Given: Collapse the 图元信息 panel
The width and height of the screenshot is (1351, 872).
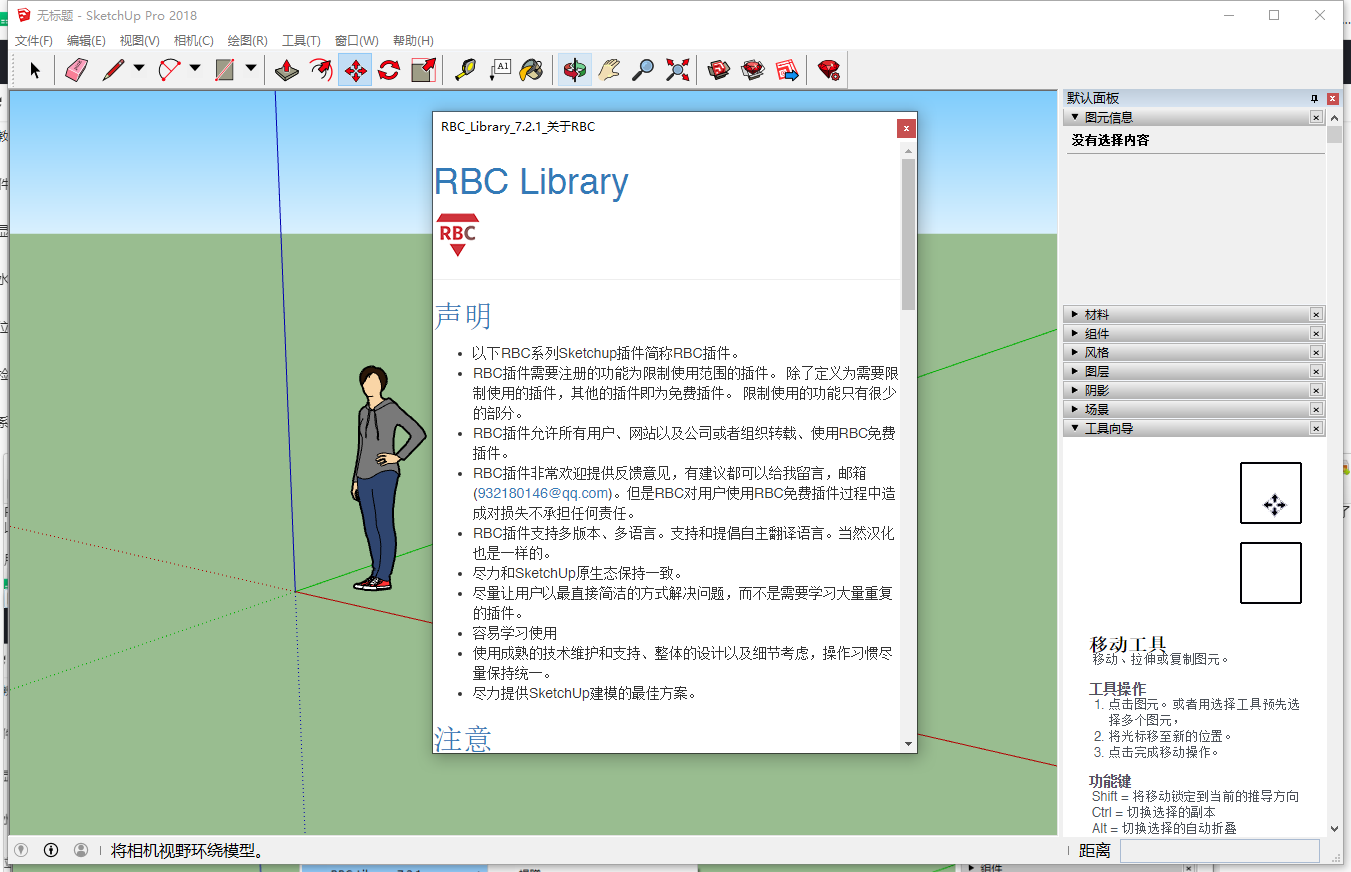Looking at the screenshot, I should (x=1074, y=117).
